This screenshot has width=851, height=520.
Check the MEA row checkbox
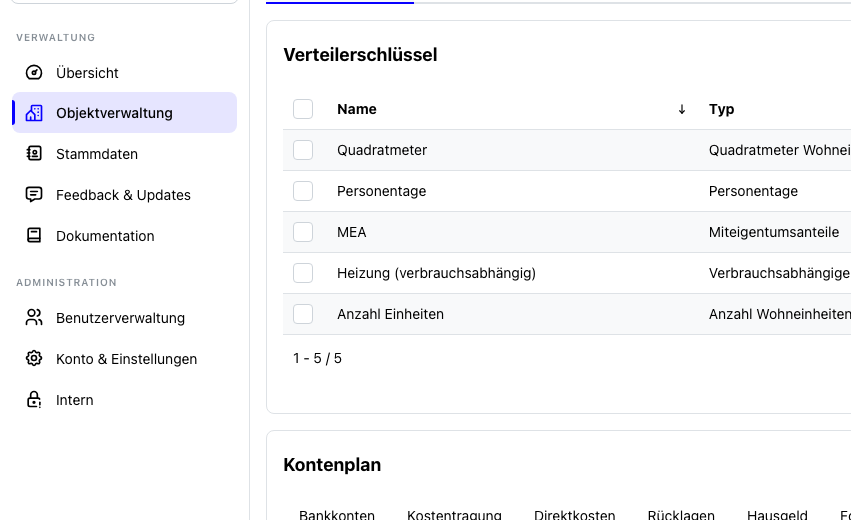click(x=303, y=232)
